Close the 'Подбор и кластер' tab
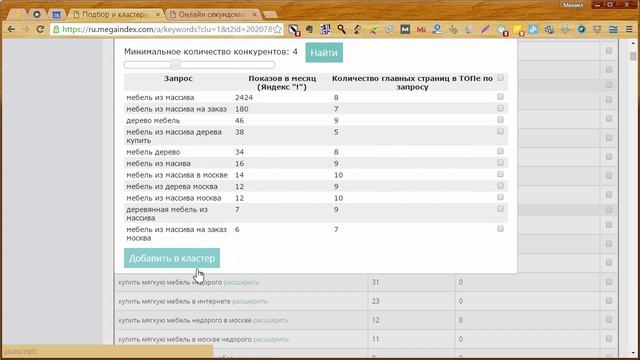640x360 pixels. 158,14
